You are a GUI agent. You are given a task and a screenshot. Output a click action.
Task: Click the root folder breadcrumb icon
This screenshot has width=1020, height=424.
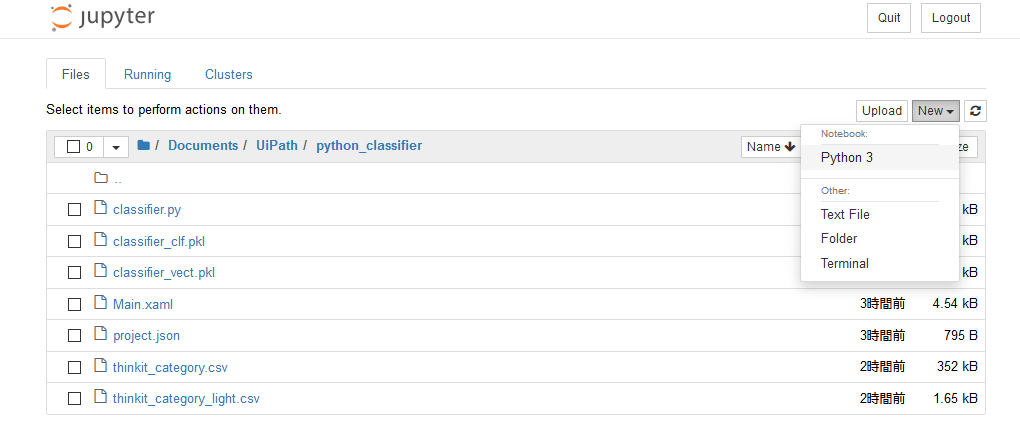point(144,146)
